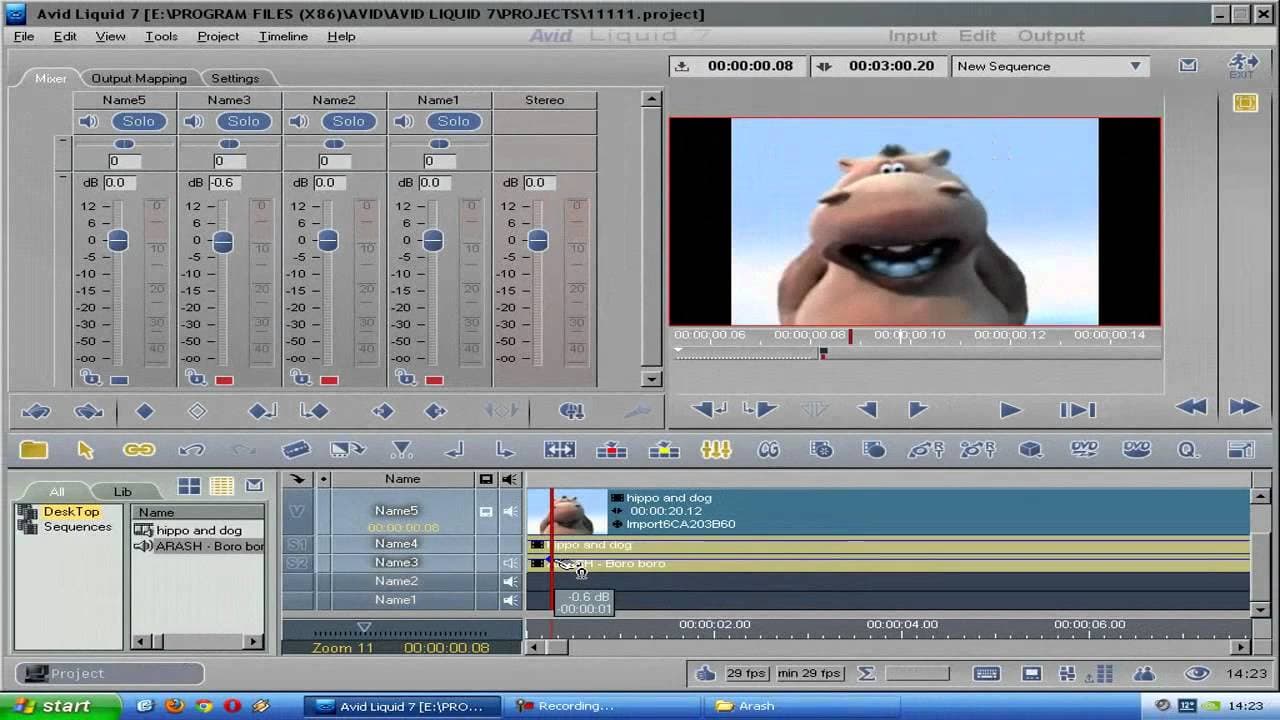Launch Internet Explorer from the quick launch bar

pos(145,706)
